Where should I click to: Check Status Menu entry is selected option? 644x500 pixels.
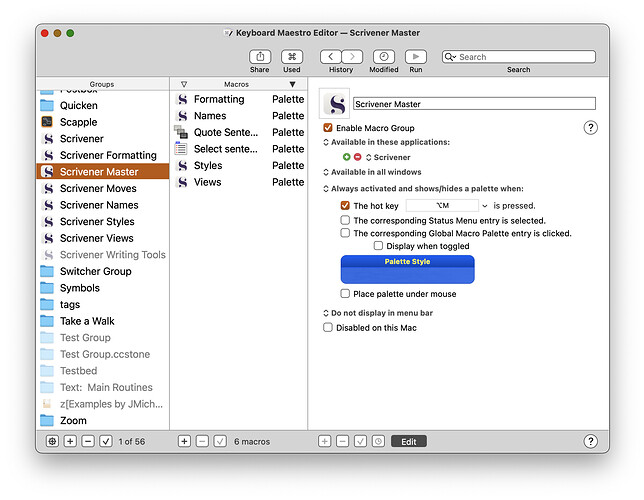tap(345, 220)
